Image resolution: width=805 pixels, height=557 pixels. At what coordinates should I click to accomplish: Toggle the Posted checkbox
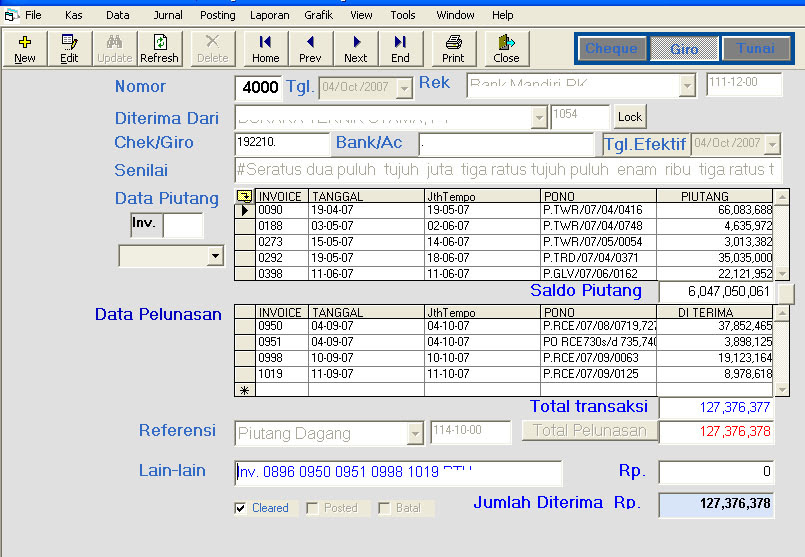pos(312,508)
